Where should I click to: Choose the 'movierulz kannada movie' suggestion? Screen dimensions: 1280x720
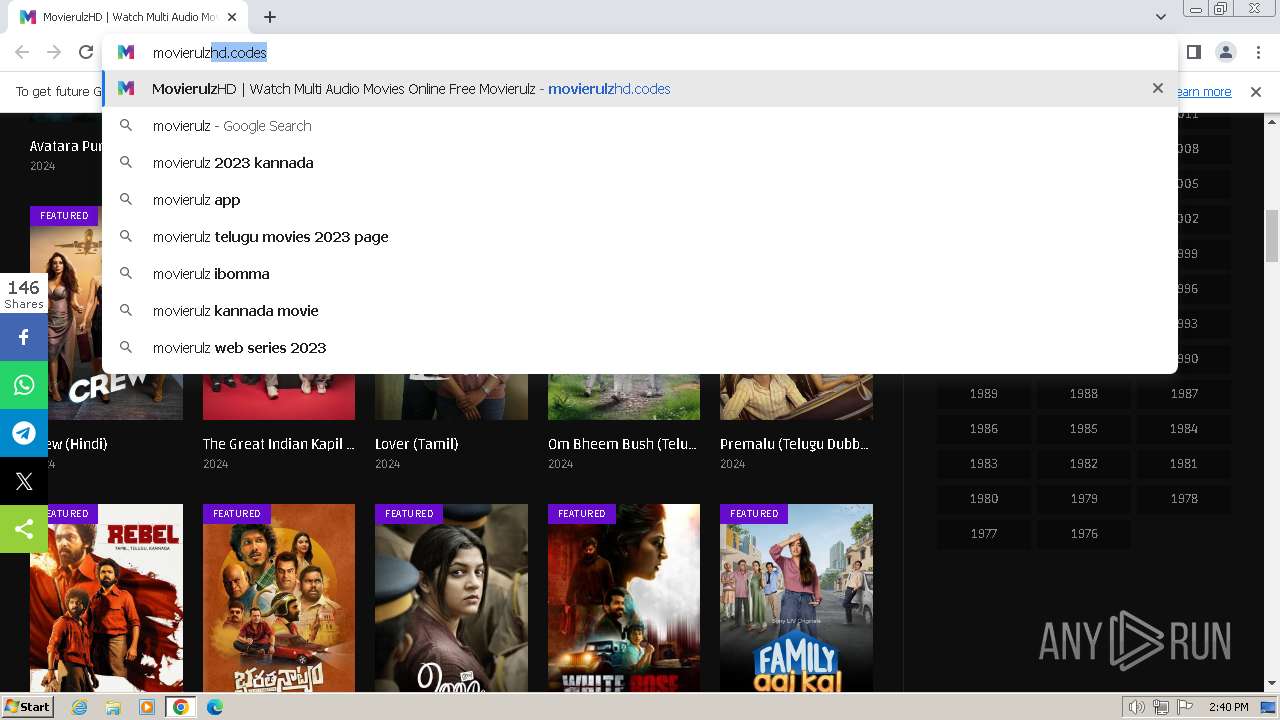tap(640, 311)
